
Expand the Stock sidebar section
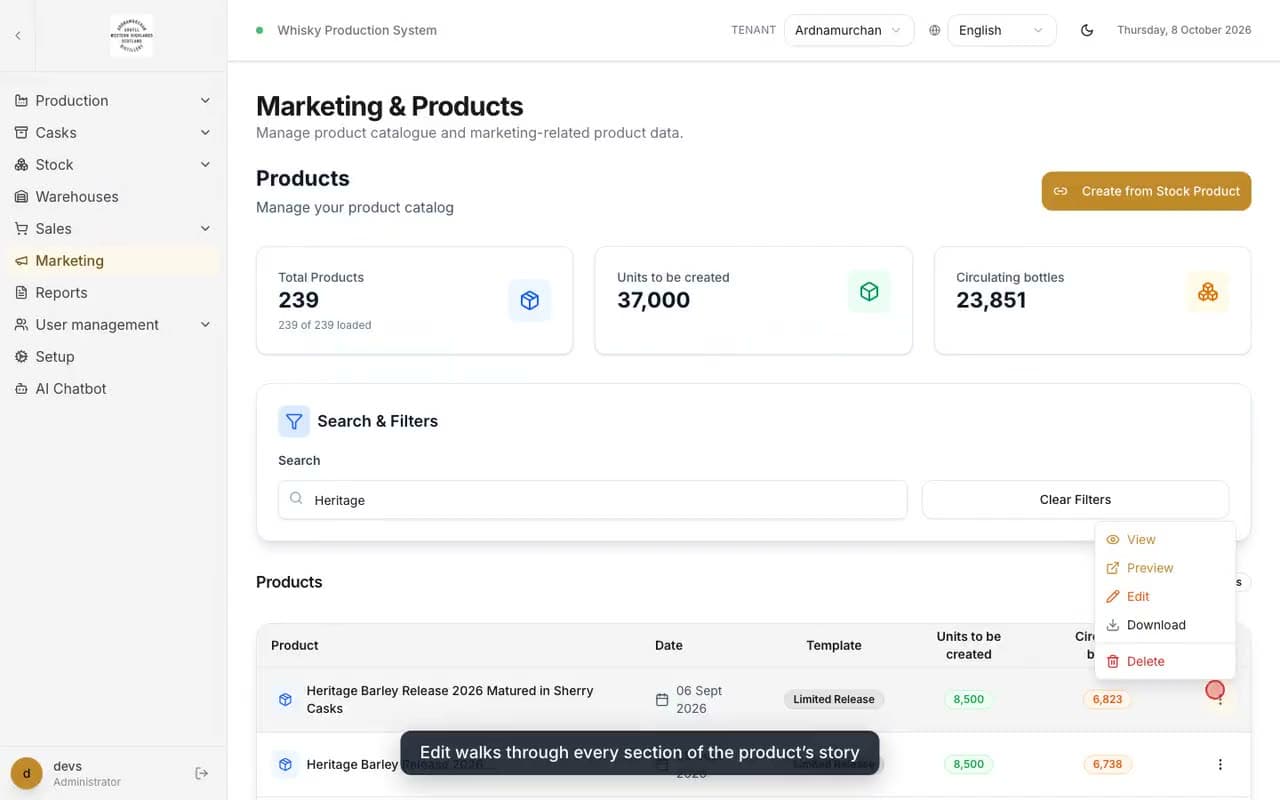click(113, 164)
